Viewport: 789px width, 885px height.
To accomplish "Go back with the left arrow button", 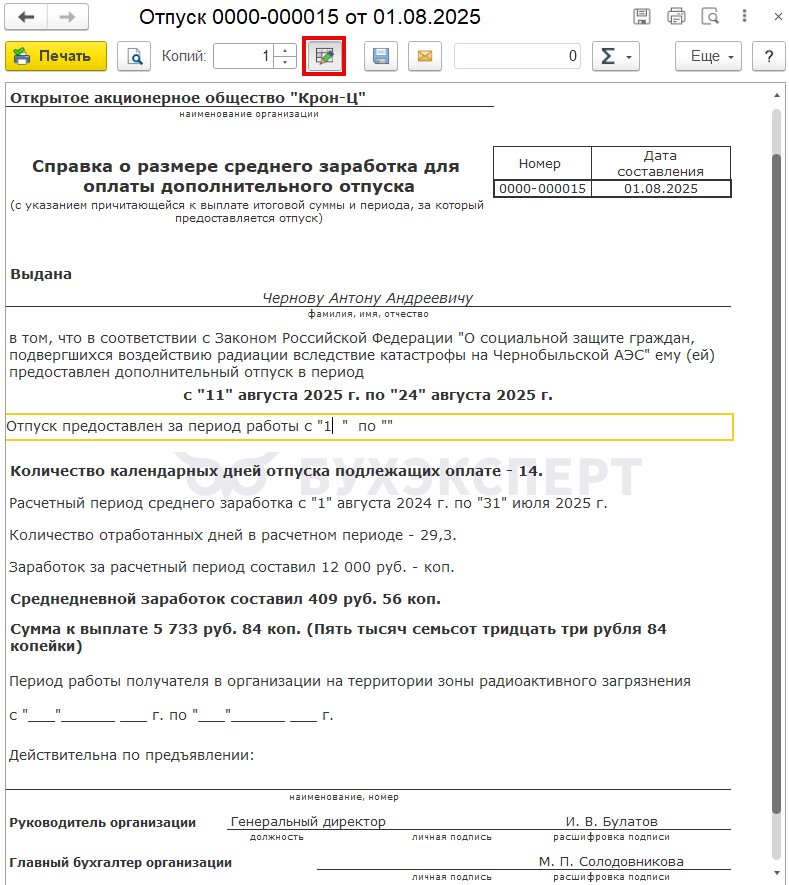I will pyautogui.click(x=26, y=17).
